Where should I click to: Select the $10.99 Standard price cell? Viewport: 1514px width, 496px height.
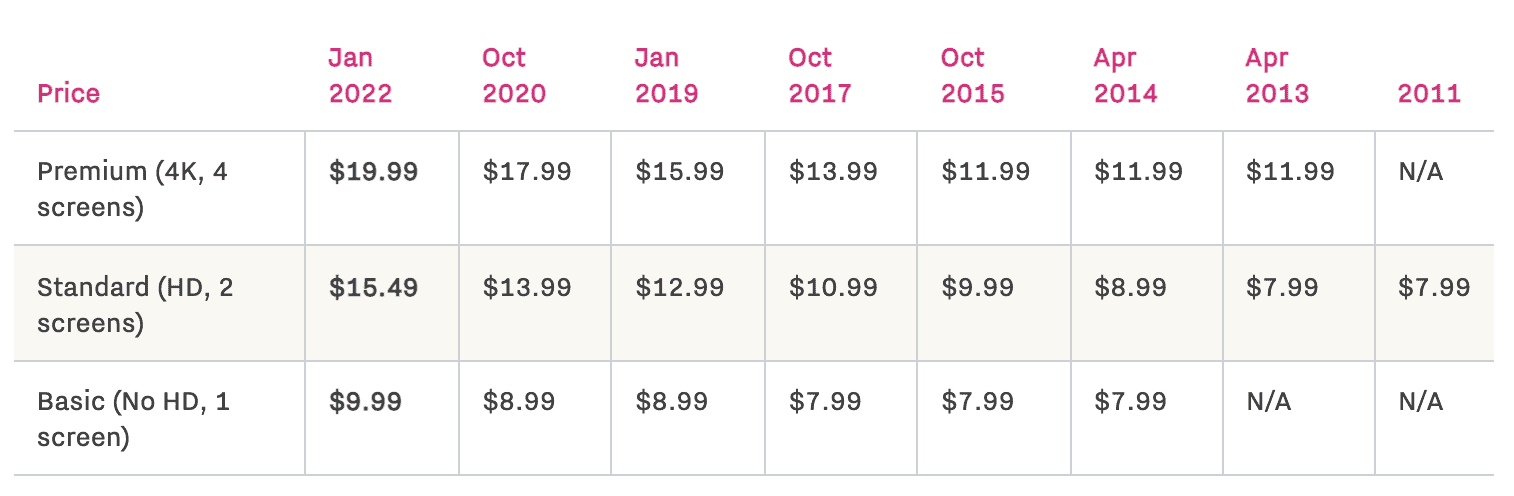(x=833, y=288)
